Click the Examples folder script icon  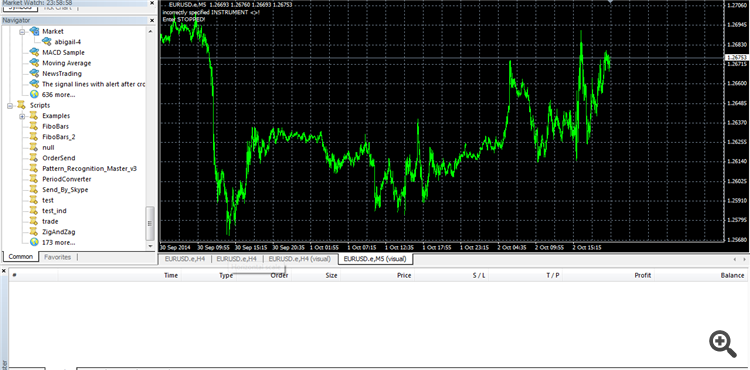[33, 116]
